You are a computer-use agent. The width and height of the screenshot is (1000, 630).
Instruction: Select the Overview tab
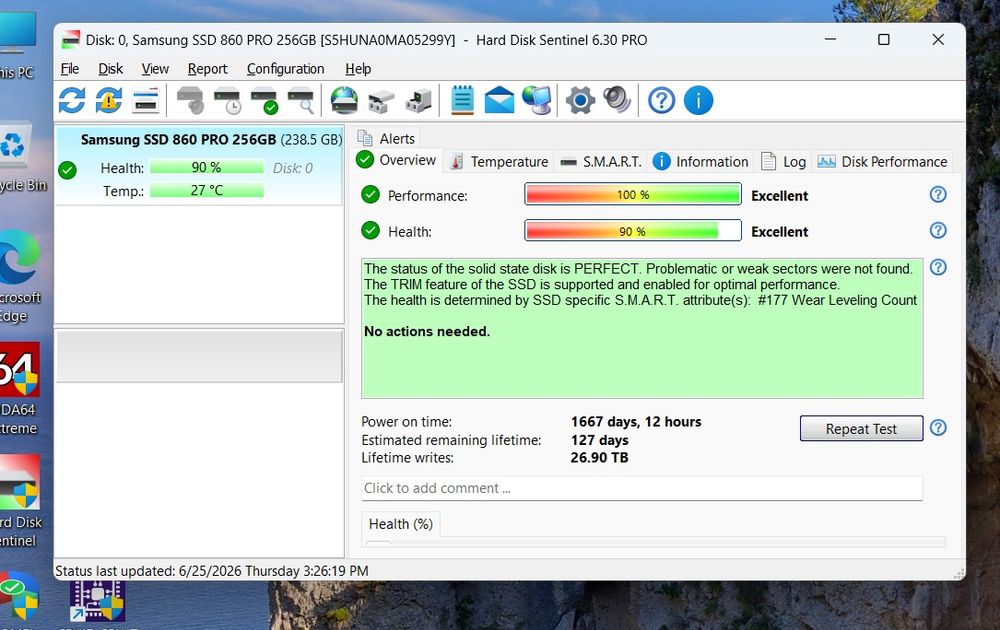pyautogui.click(x=396, y=160)
